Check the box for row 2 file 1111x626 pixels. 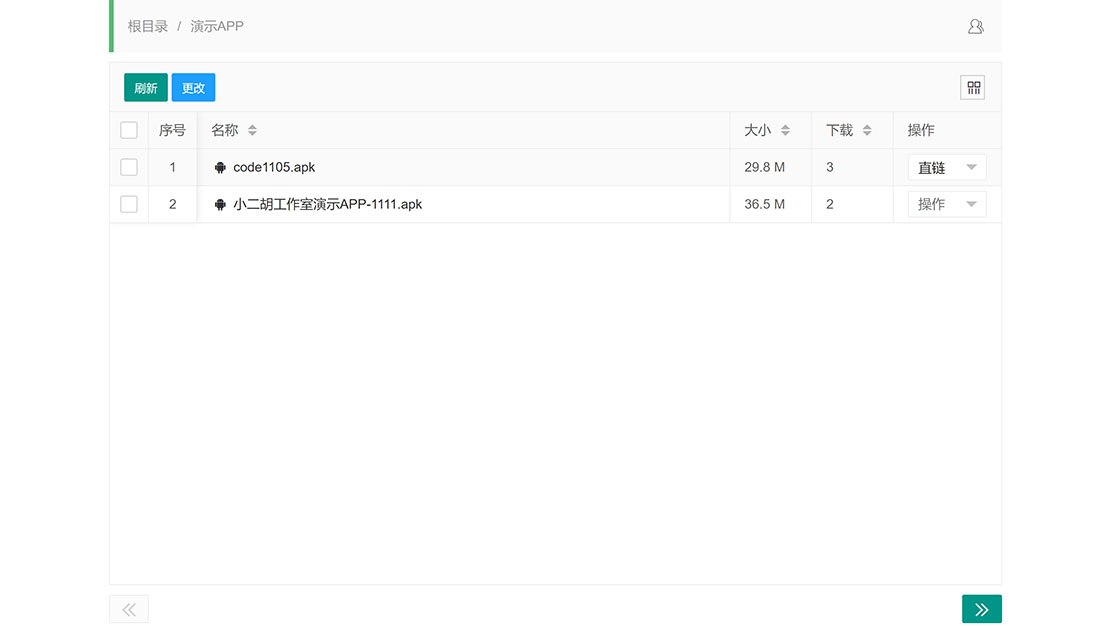click(129, 205)
